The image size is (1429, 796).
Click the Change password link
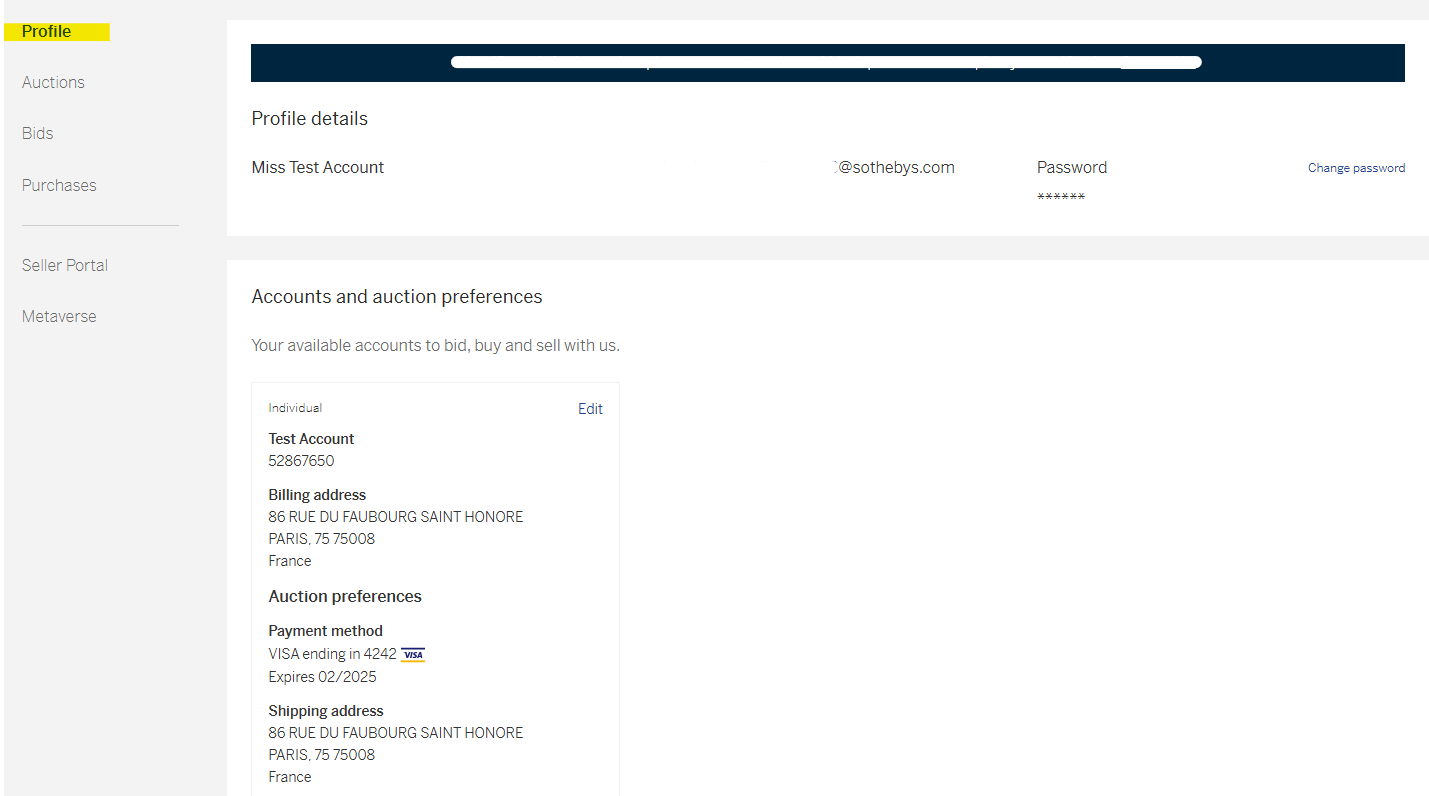coord(1356,168)
